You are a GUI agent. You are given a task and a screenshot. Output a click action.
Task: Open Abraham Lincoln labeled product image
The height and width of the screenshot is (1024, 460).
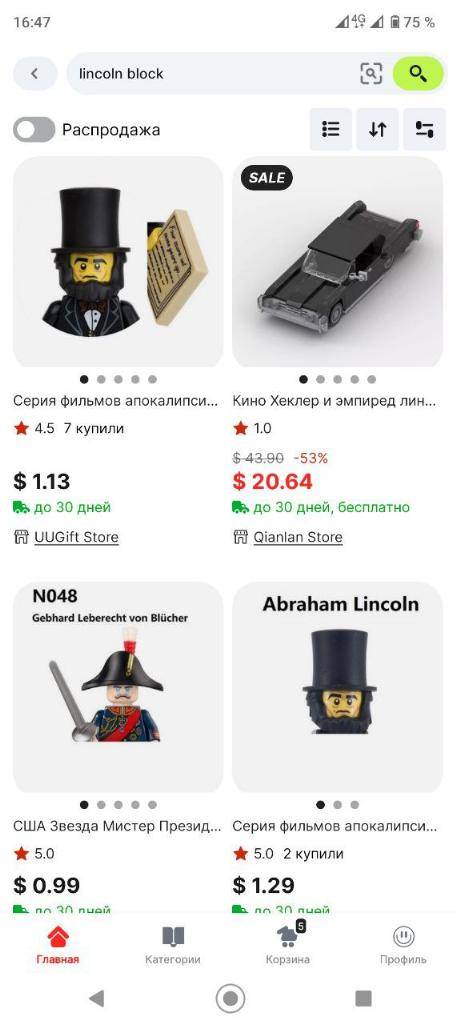(x=338, y=687)
